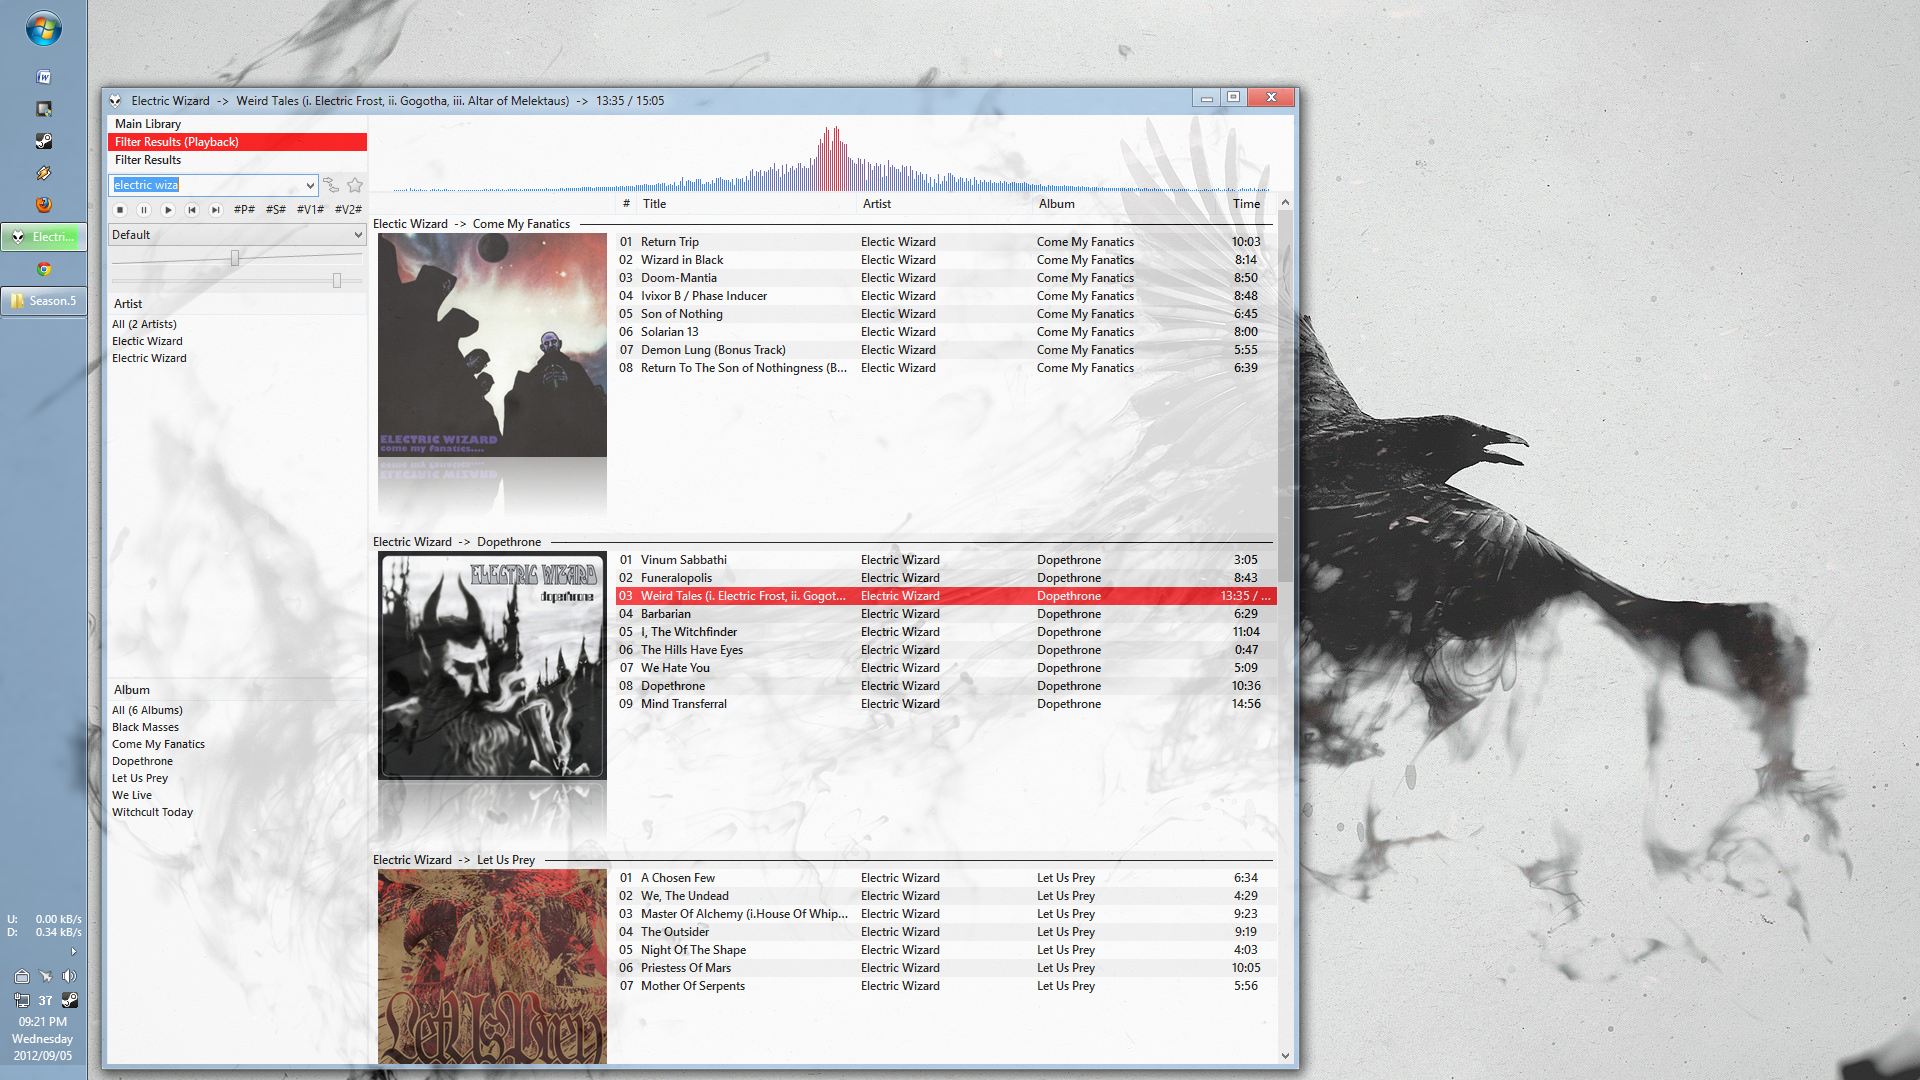Viewport: 1920px width, 1080px height.
Task: Filter by Dopethrone in Album list
Action: click(x=142, y=761)
